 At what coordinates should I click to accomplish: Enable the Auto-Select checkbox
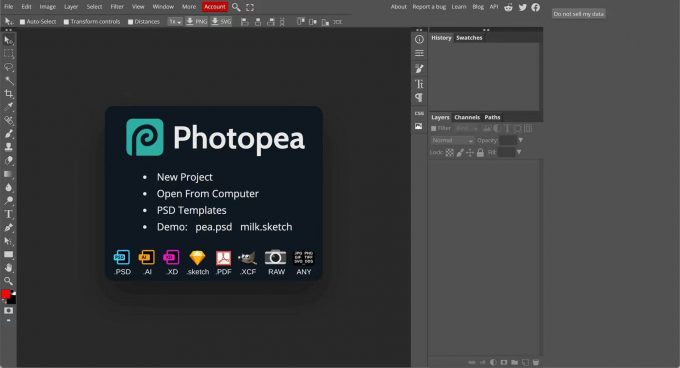(23, 22)
